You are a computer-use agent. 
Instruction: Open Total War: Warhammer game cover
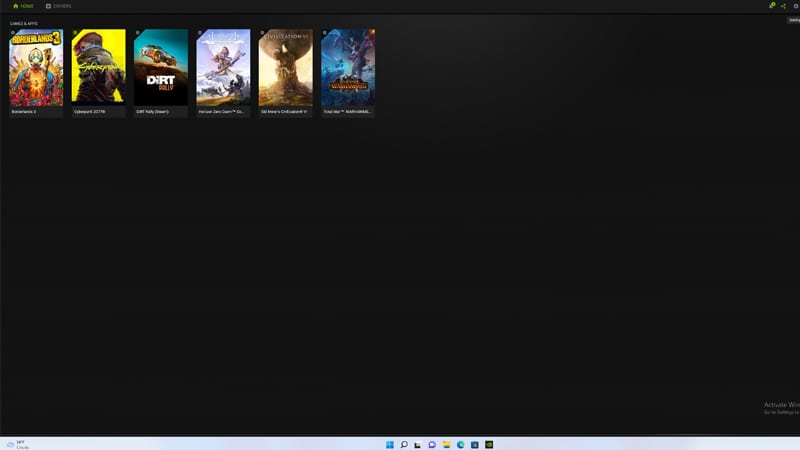coord(348,68)
